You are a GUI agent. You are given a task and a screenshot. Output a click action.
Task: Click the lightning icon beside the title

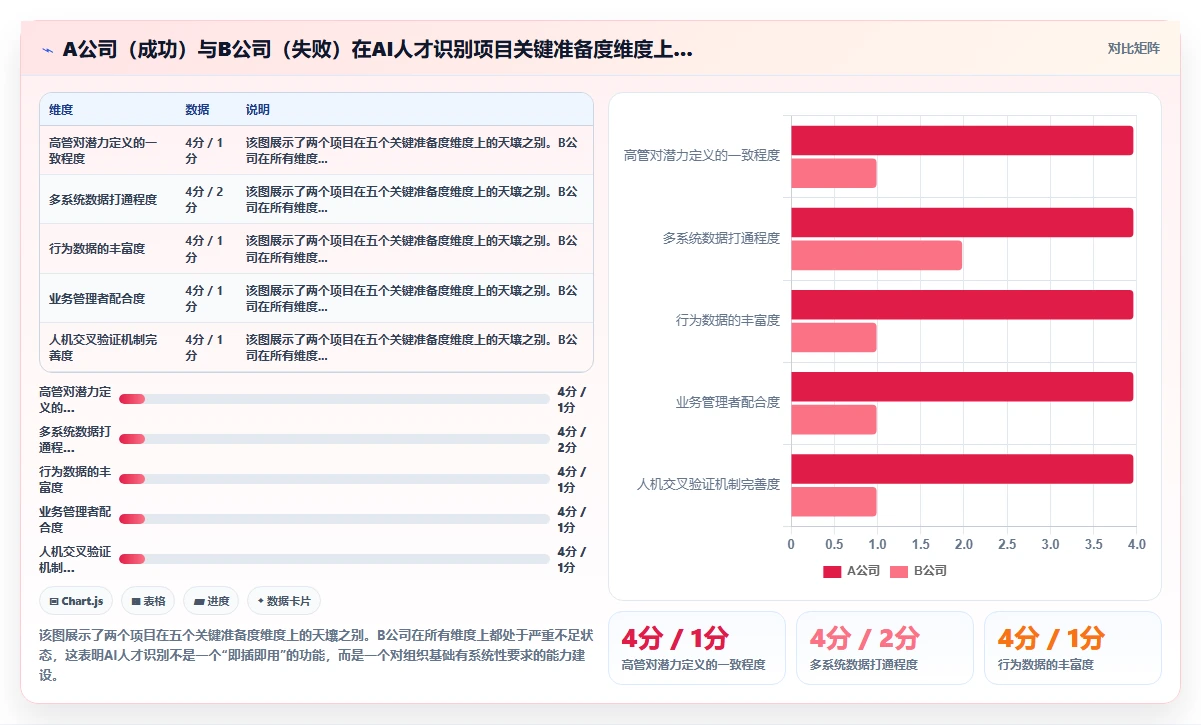47,49
